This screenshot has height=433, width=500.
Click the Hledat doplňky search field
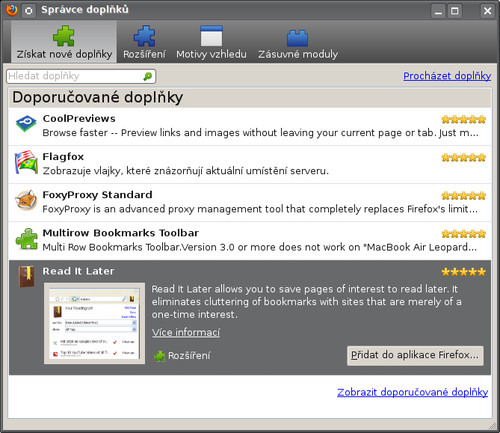tap(81, 76)
